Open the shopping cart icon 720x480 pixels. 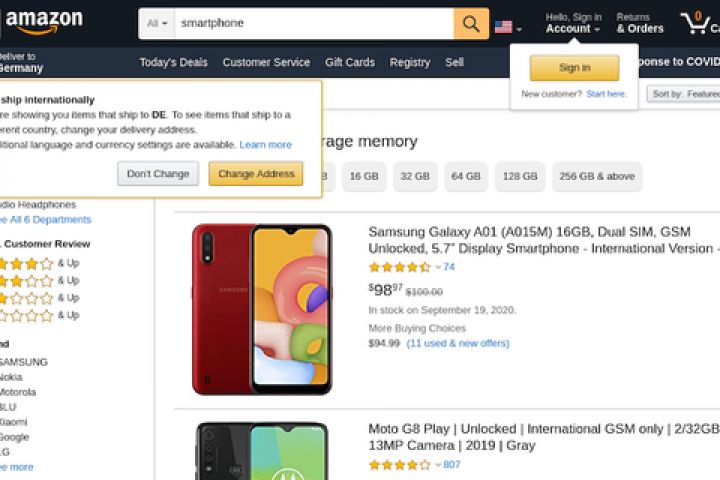[x=696, y=23]
